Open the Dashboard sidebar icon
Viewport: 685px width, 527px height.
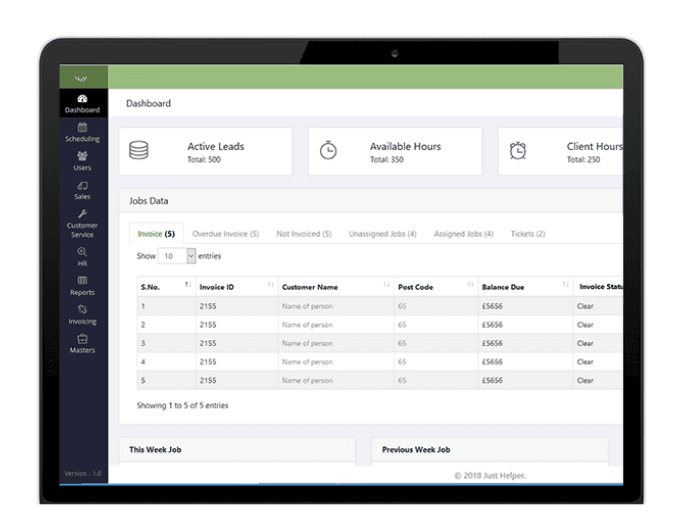[82, 98]
